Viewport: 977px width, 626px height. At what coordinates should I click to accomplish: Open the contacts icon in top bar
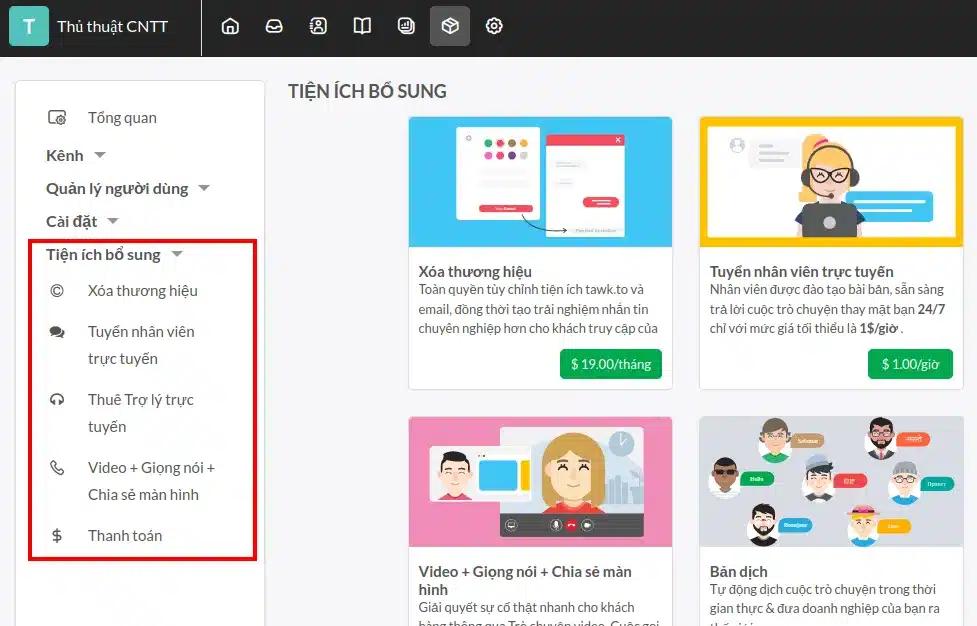coord(318,26)
